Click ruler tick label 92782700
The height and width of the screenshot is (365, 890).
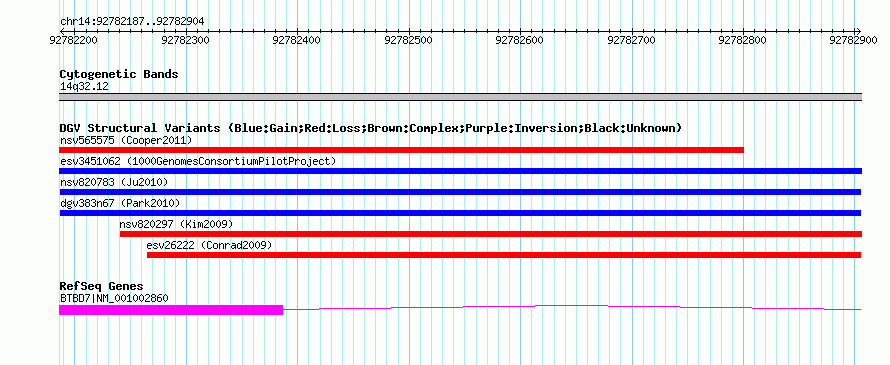pyautogui.click(x=631, y=41)
